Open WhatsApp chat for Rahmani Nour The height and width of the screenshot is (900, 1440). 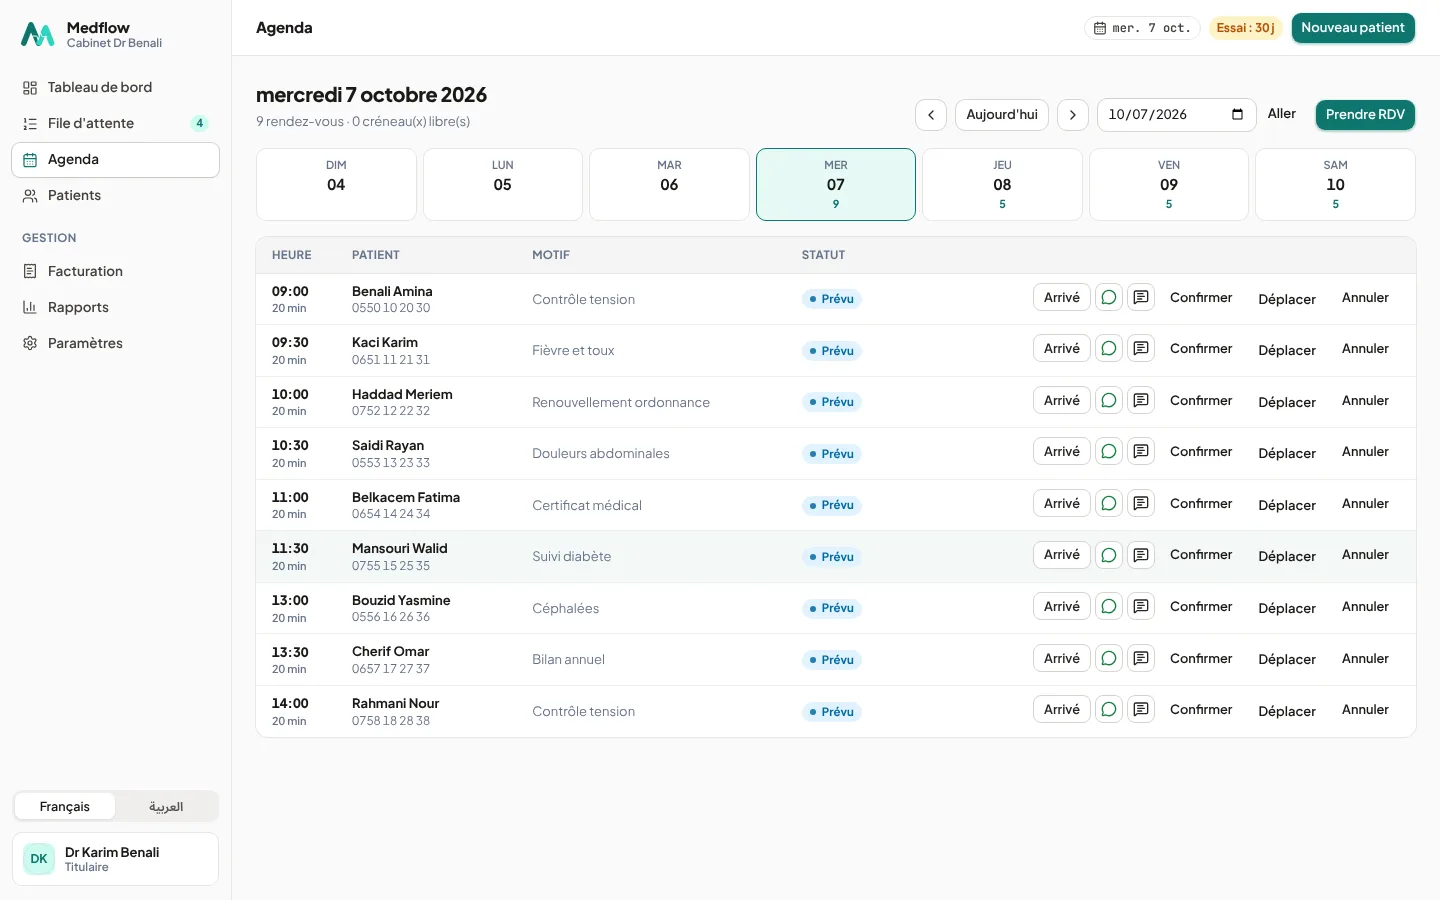[x=1109, y=710]
